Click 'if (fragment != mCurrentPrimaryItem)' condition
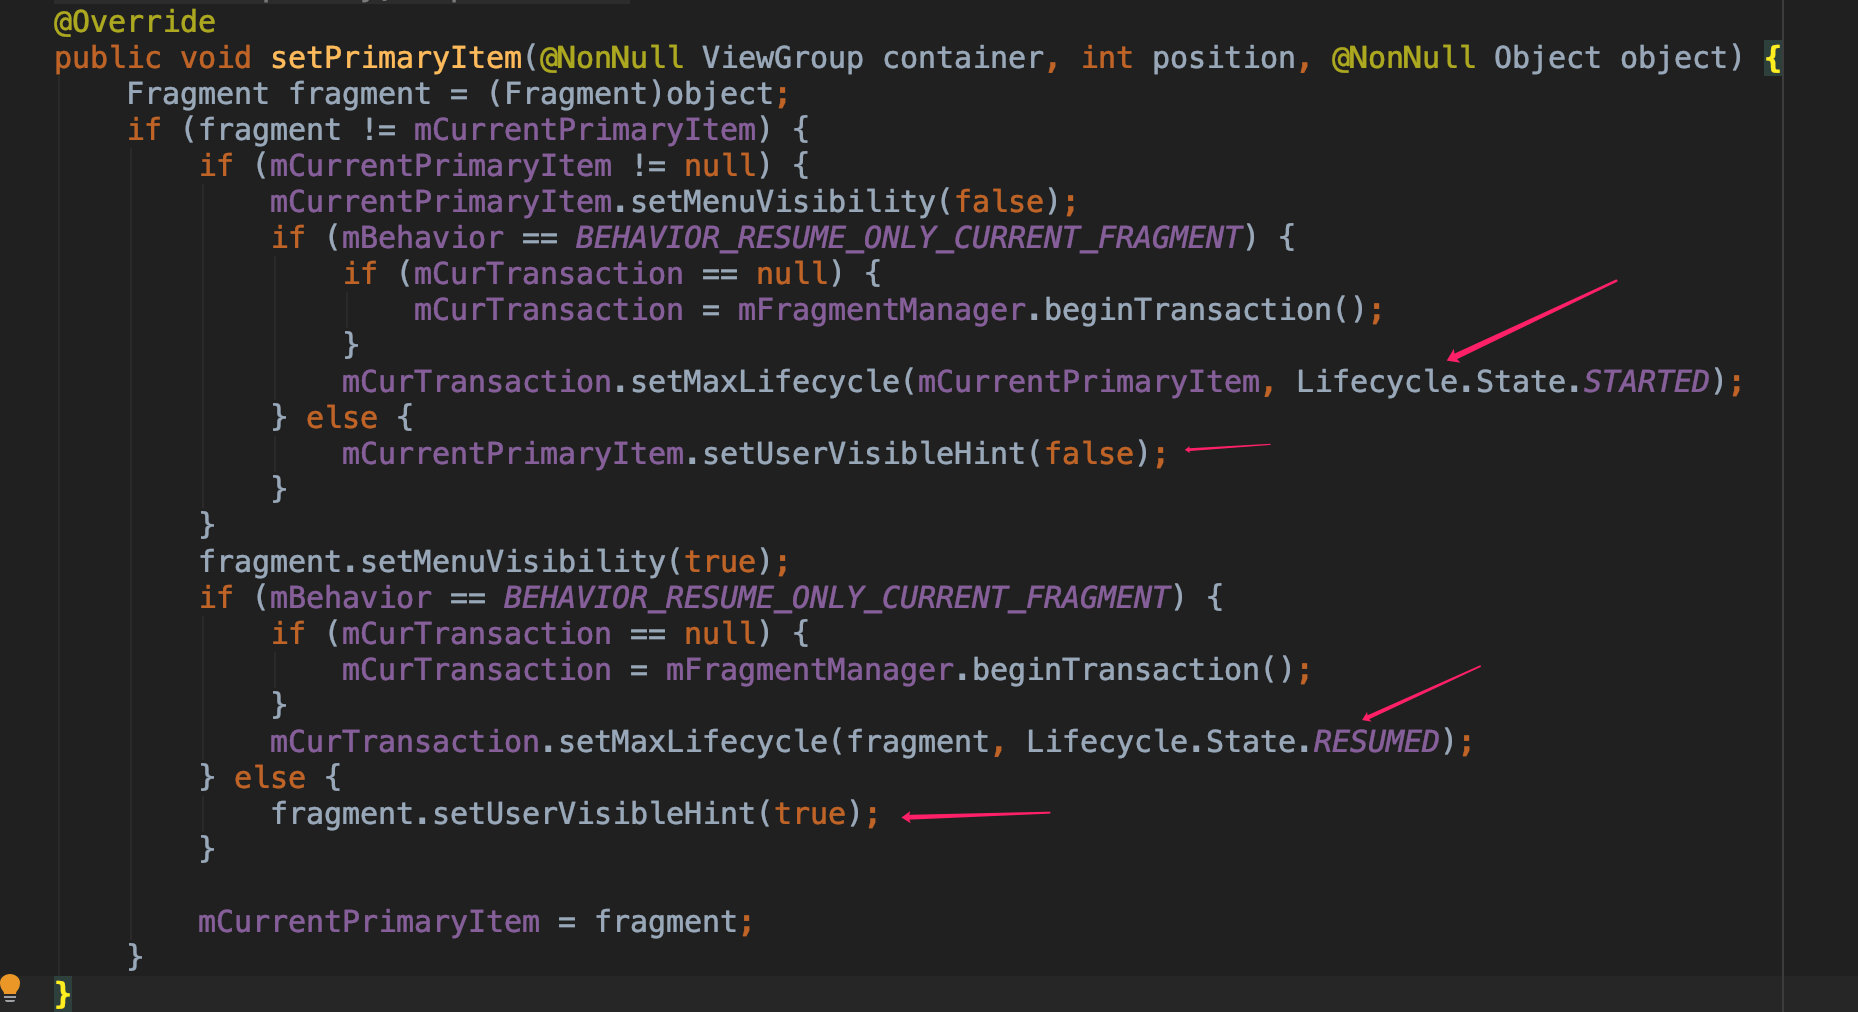This screenshot has height=1012, width=1858. tap(449, 130)
